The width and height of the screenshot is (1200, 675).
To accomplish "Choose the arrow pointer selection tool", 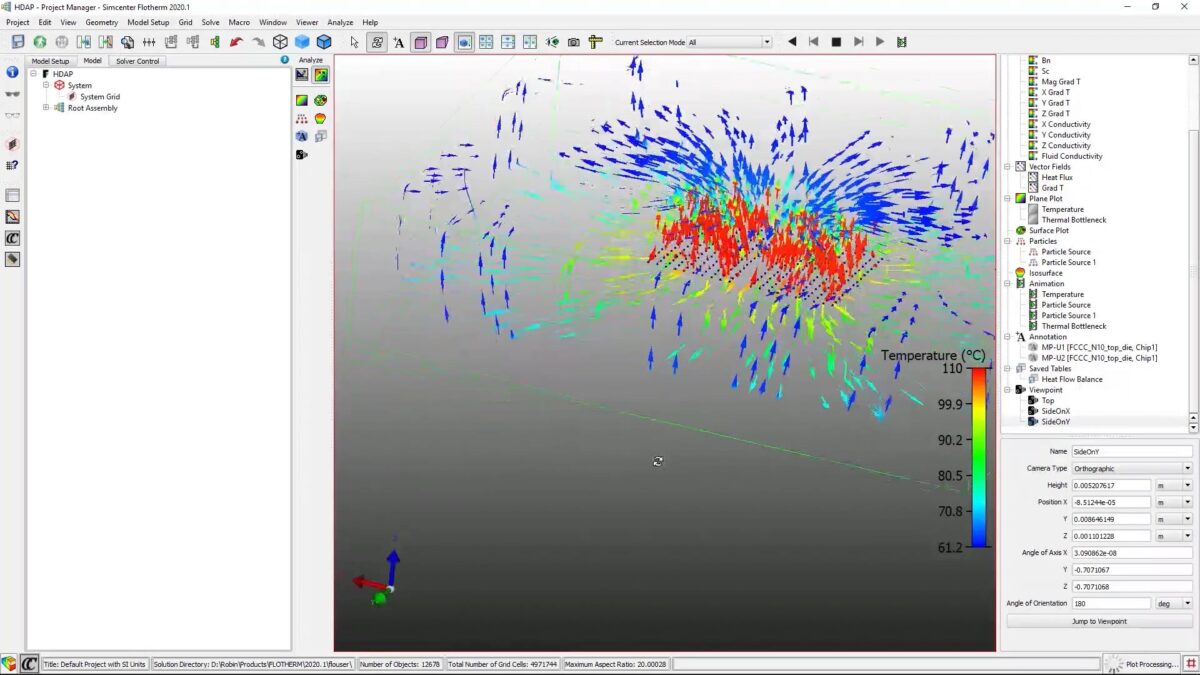I will point(354,42).
